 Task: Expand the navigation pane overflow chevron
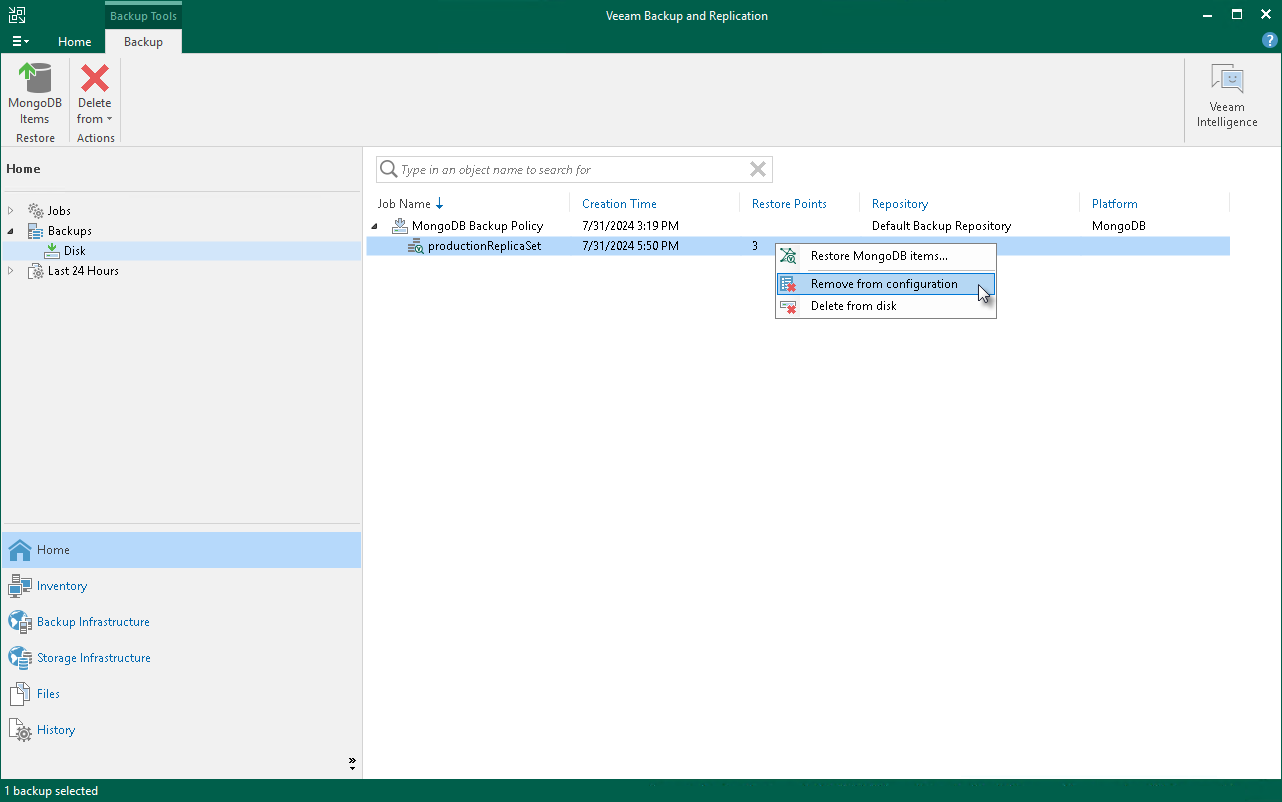pos(352,764)
